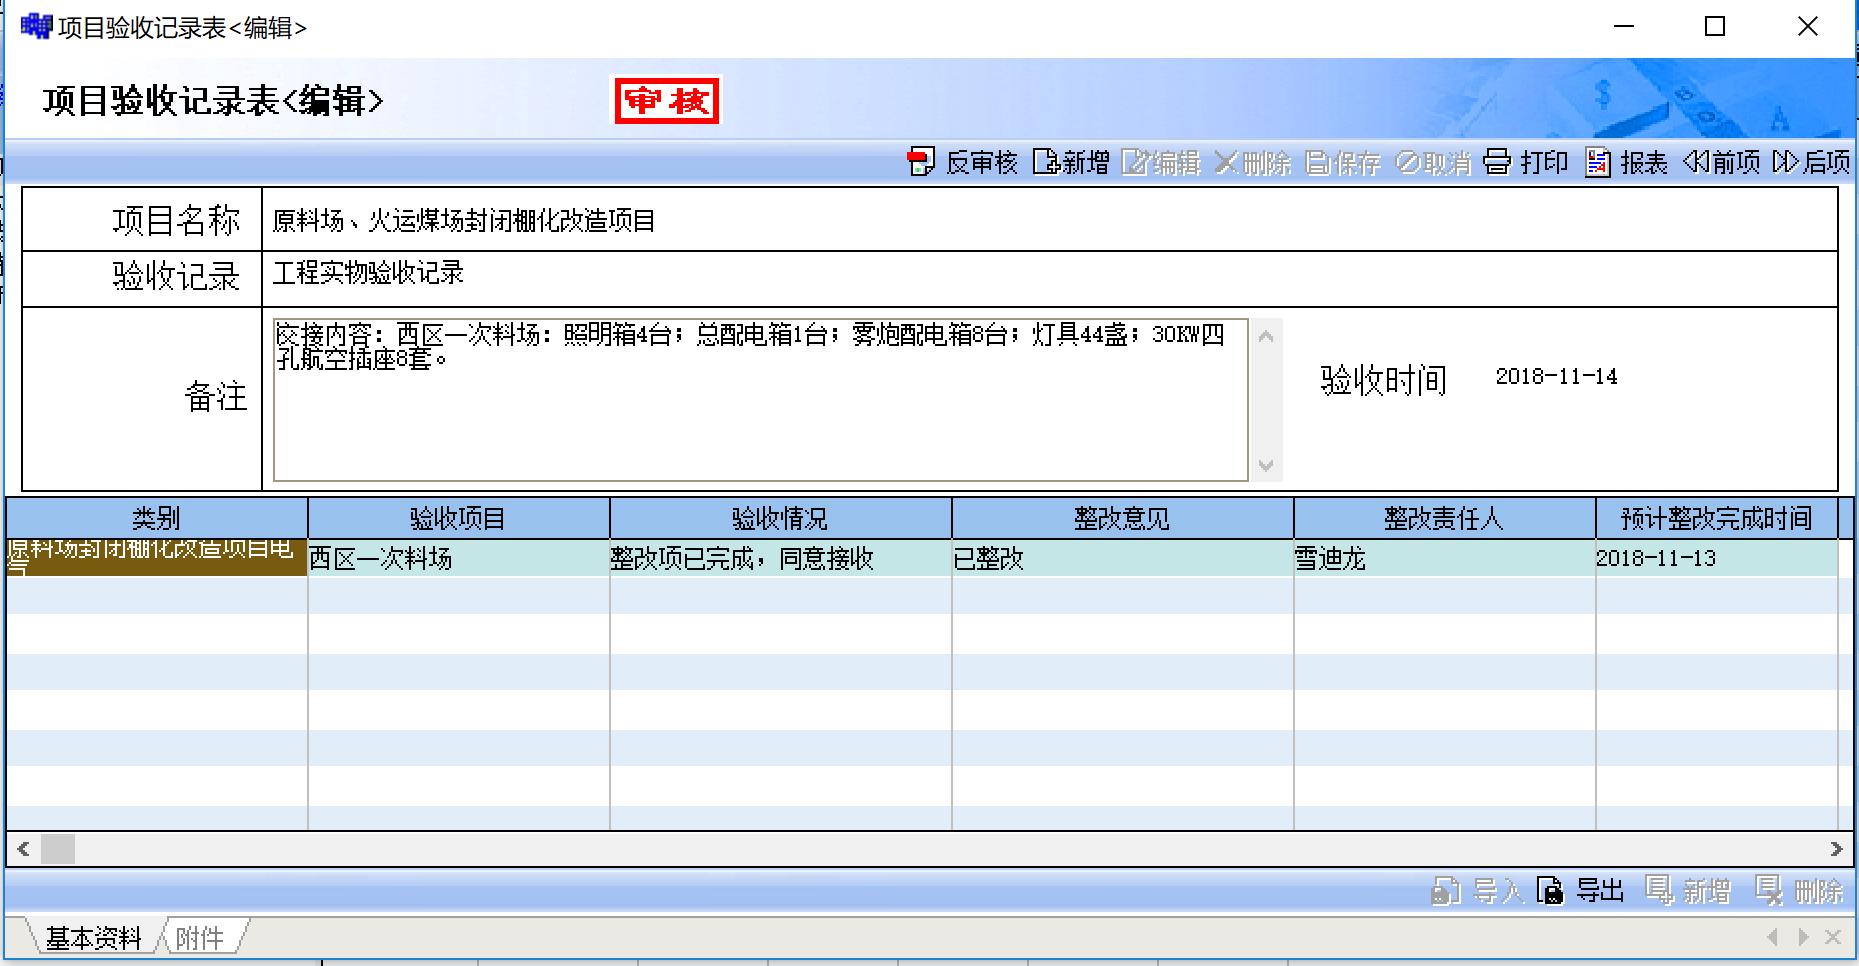The width and height of the screenshot is (1859, 966).
Task: Click inside the 备注 text area
Action: (760, 420)
